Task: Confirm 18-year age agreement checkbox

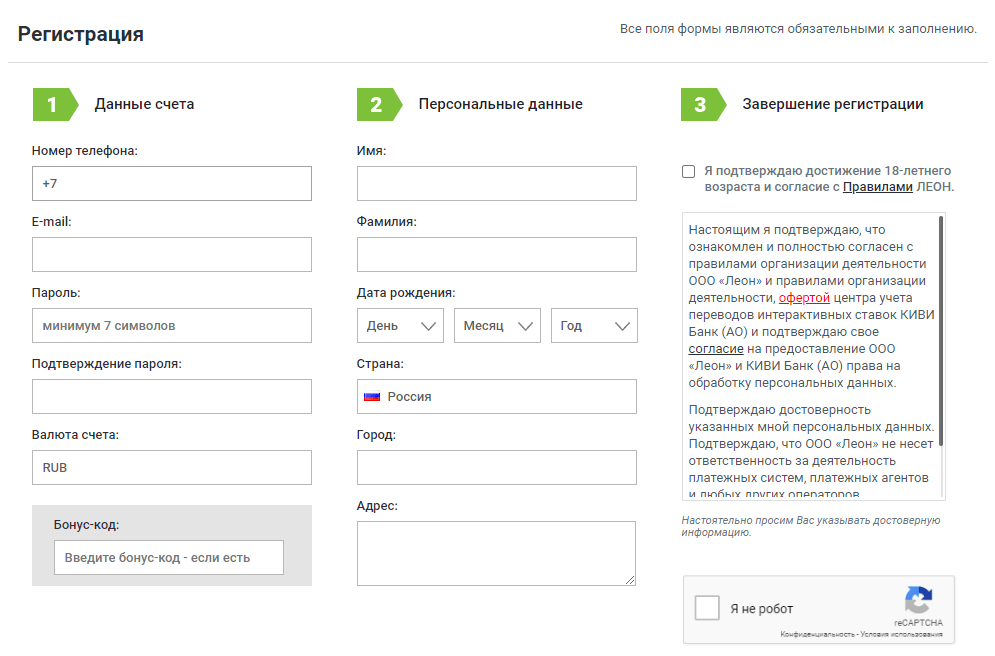Action: point(688,171)
